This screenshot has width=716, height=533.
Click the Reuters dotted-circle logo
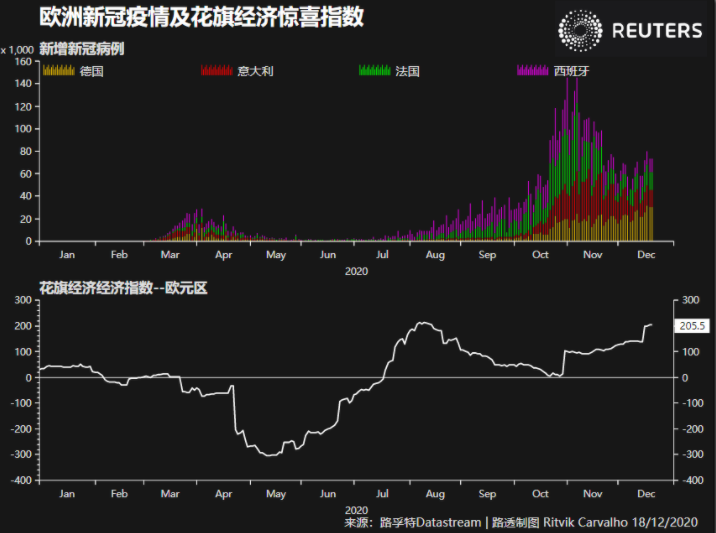580,30
